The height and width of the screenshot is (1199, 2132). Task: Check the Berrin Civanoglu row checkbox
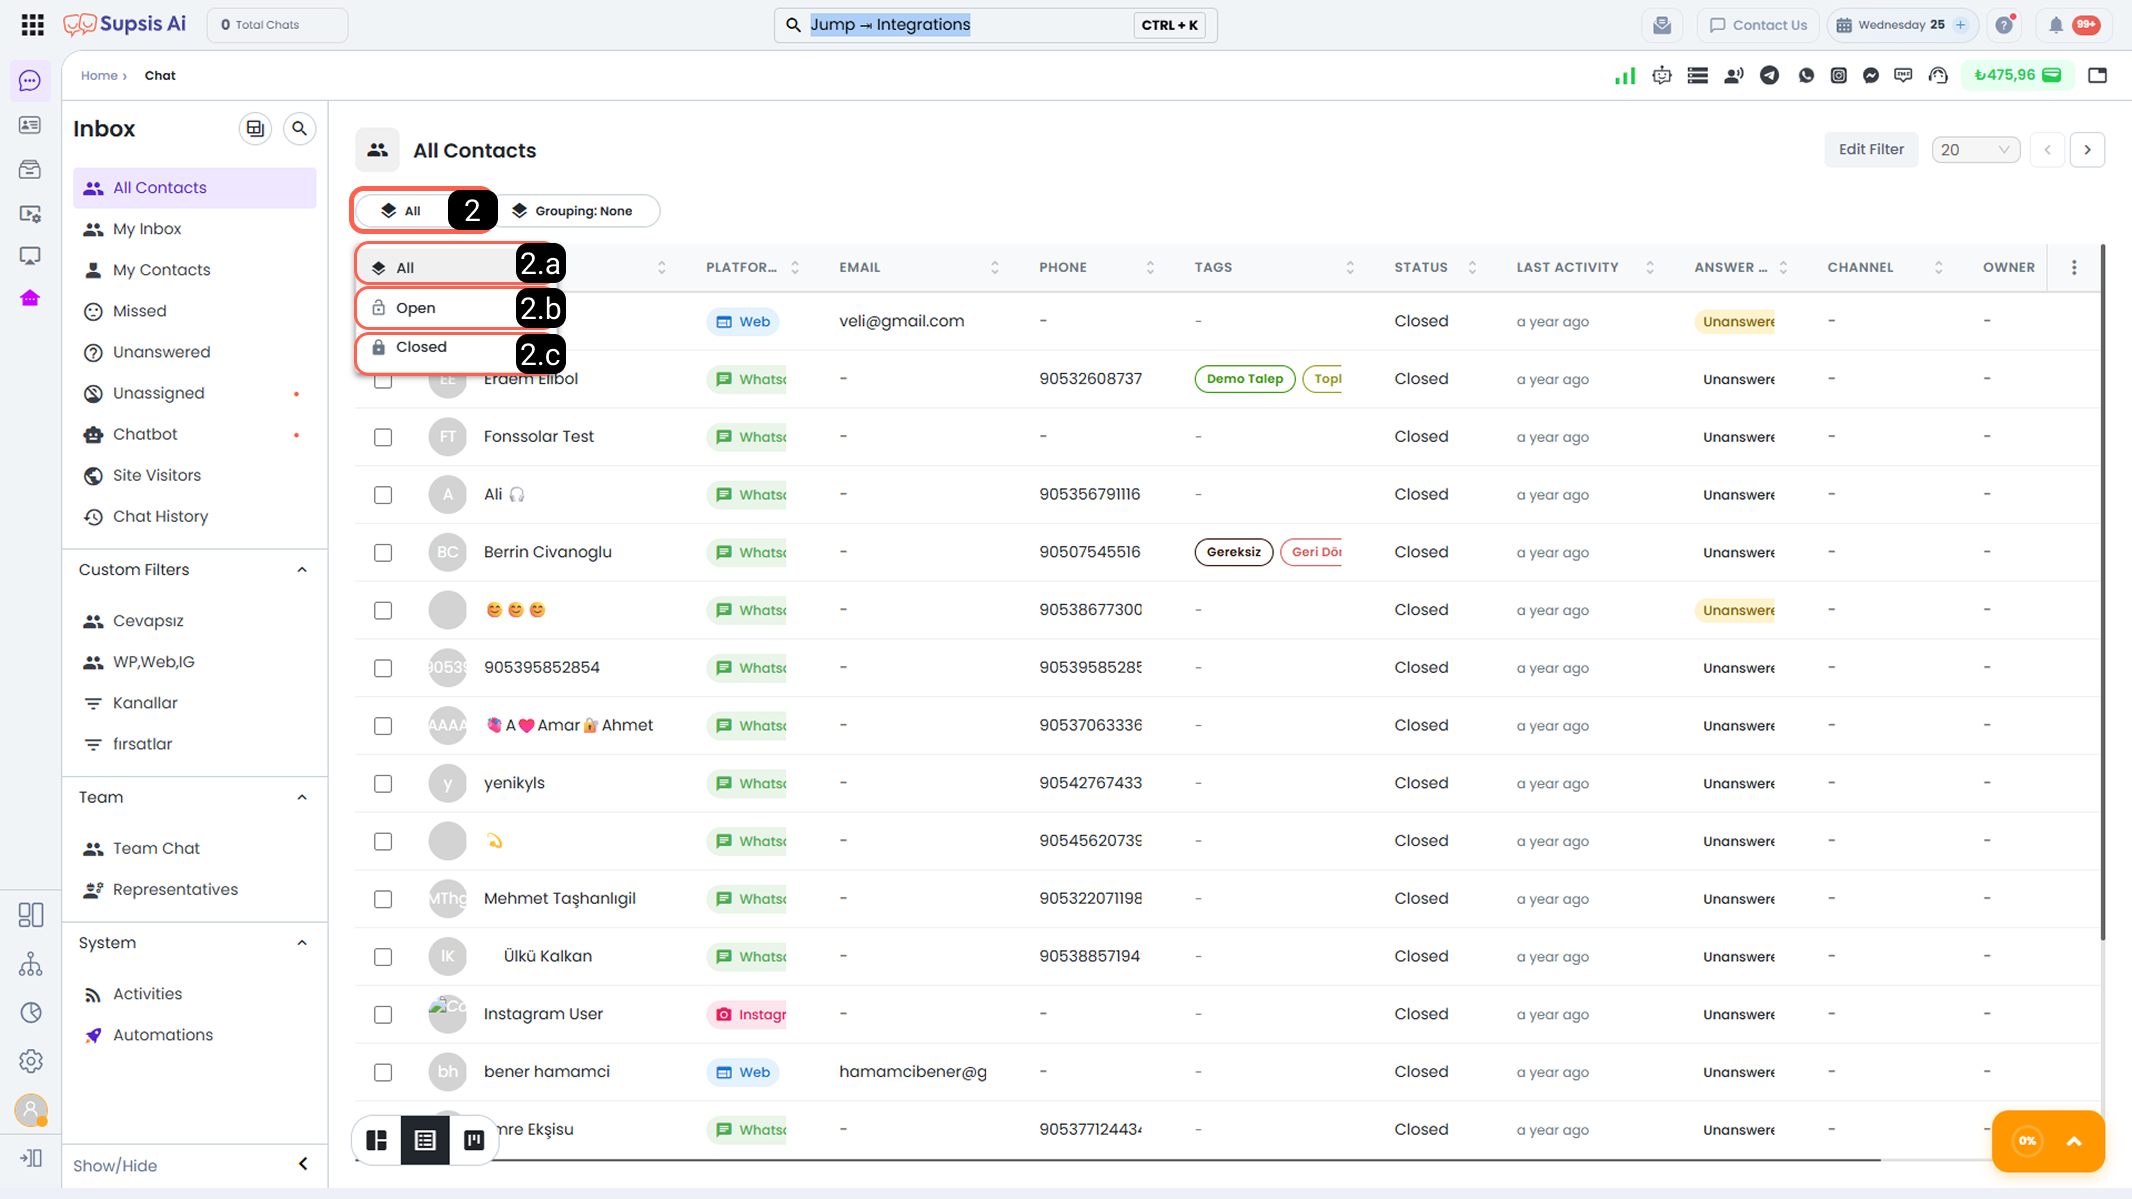(x=383, y=553)
